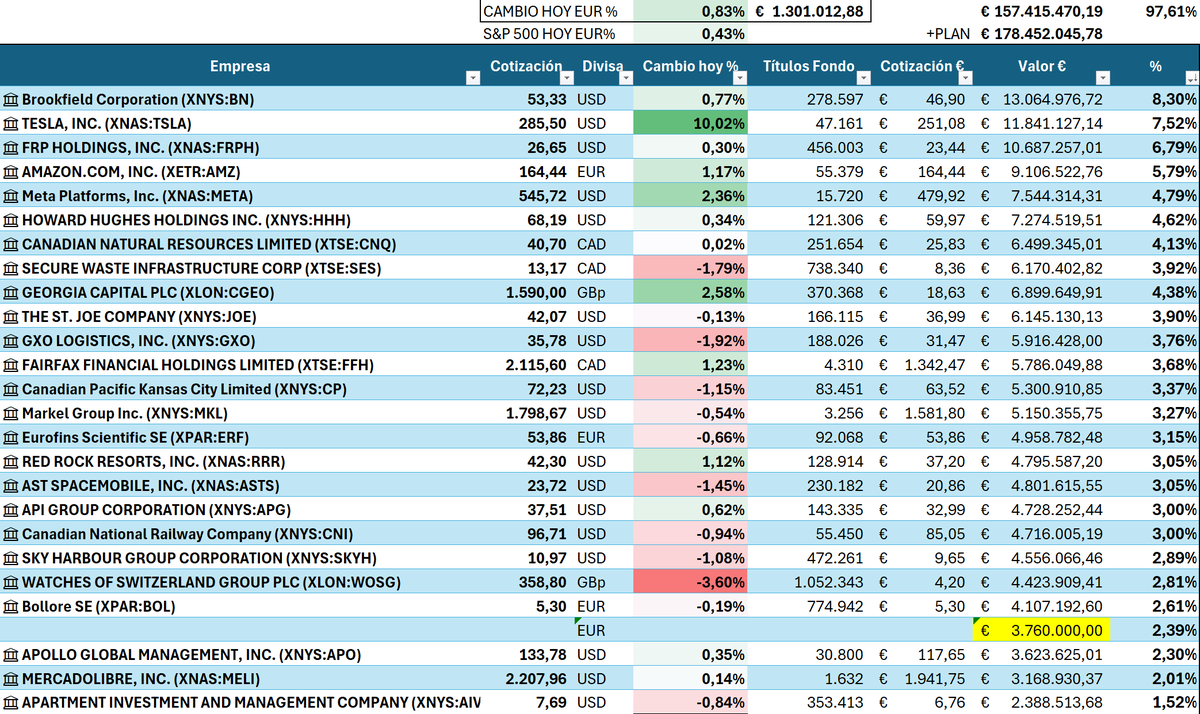1200x714 pixels.
Task: Select Markel Group 3.256 títulos cell
Action: [x=811, y=413]
